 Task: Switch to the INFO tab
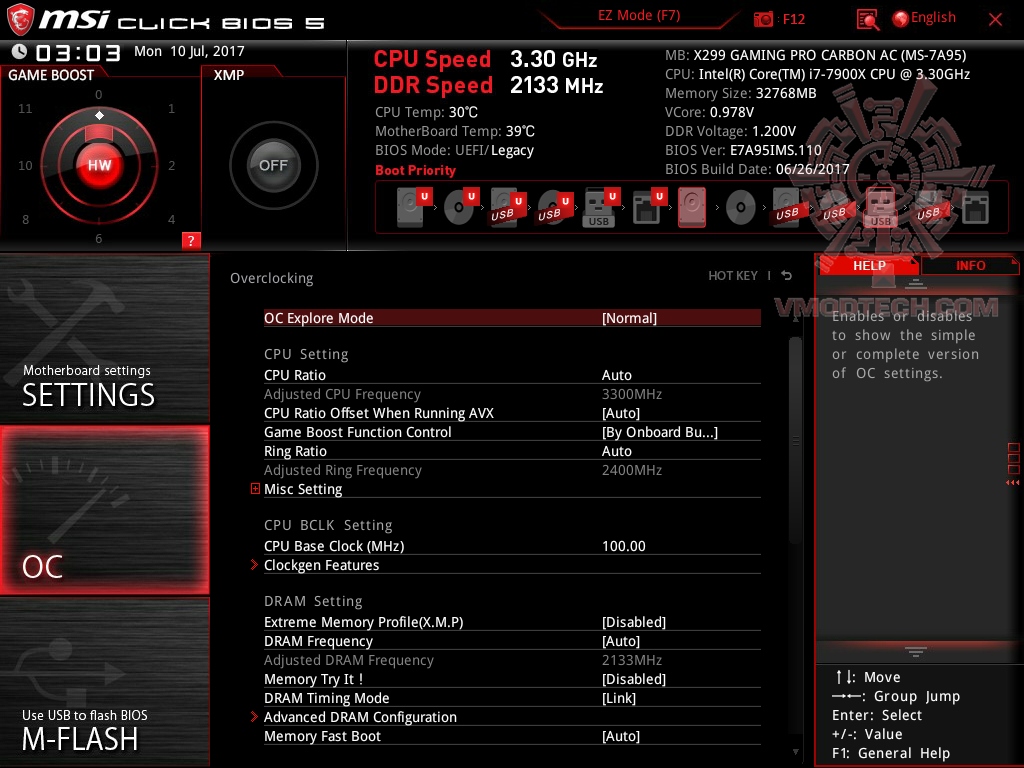coord(970,266)
